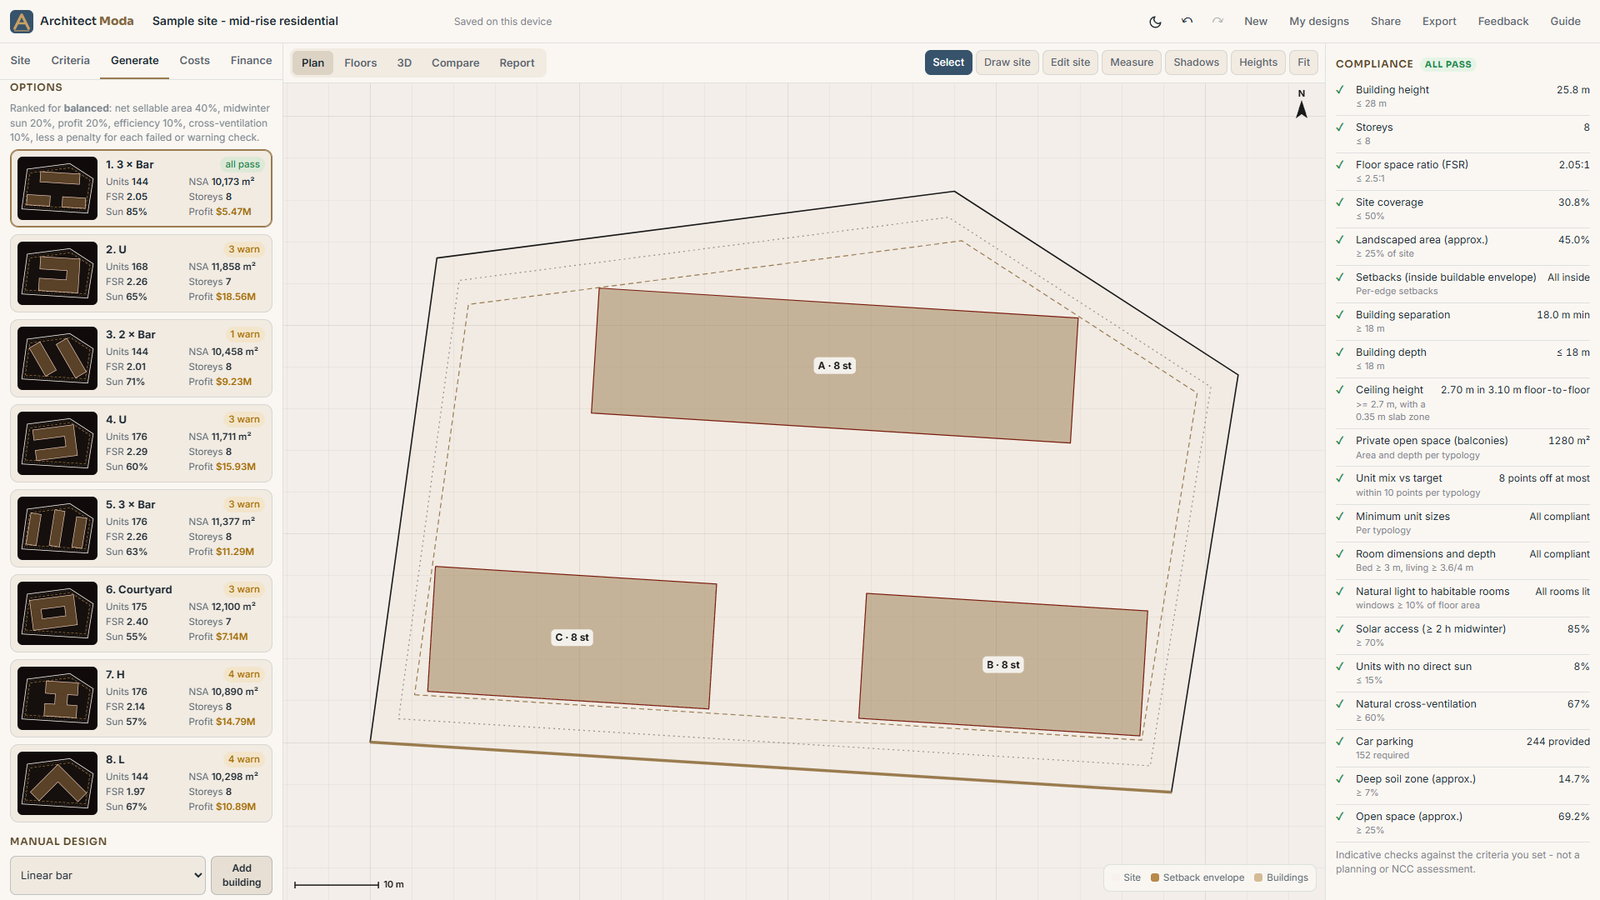Select building C · 8 st label
This screenshot has height=900, width=1600.
tap(572, 637)
